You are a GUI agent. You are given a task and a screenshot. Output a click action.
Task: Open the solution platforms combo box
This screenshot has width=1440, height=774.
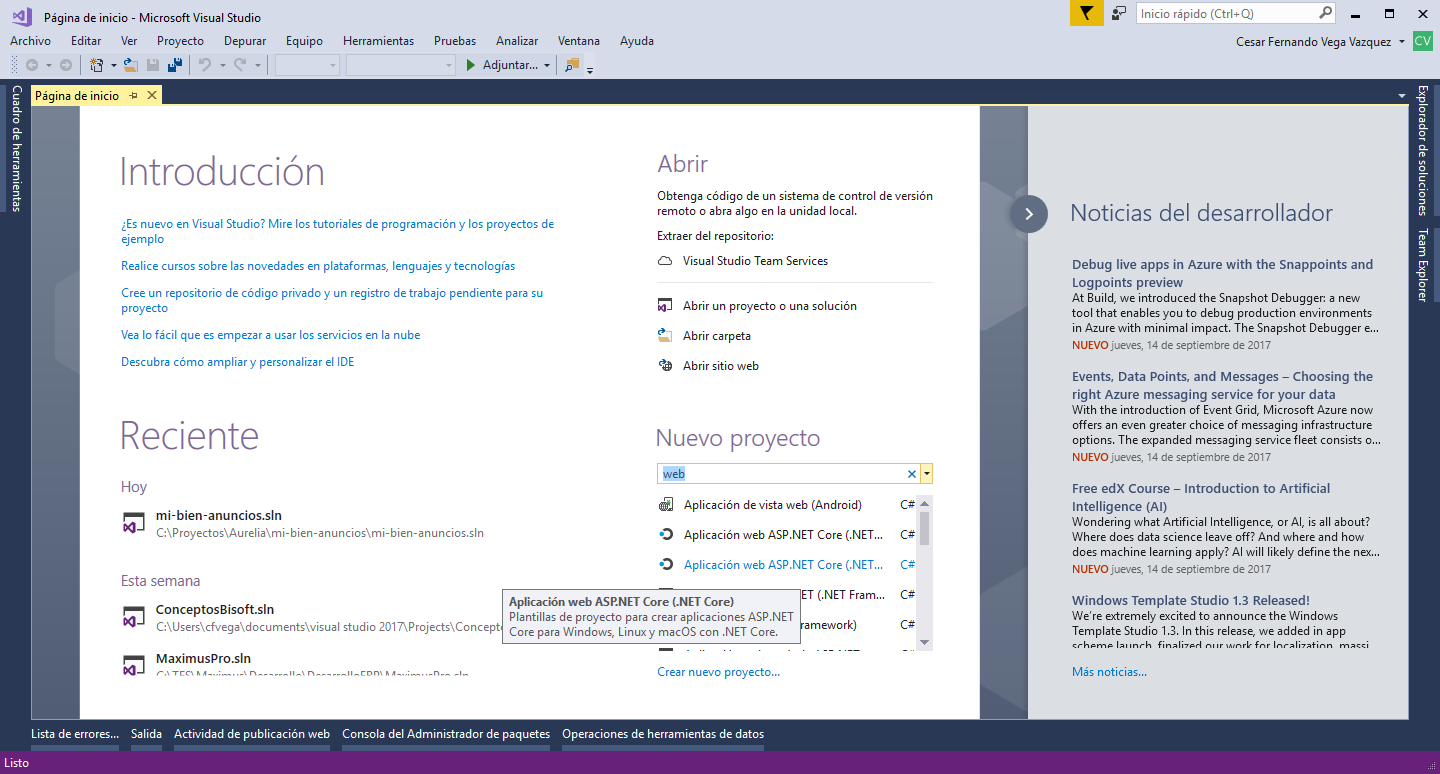(x=401, y=65)
